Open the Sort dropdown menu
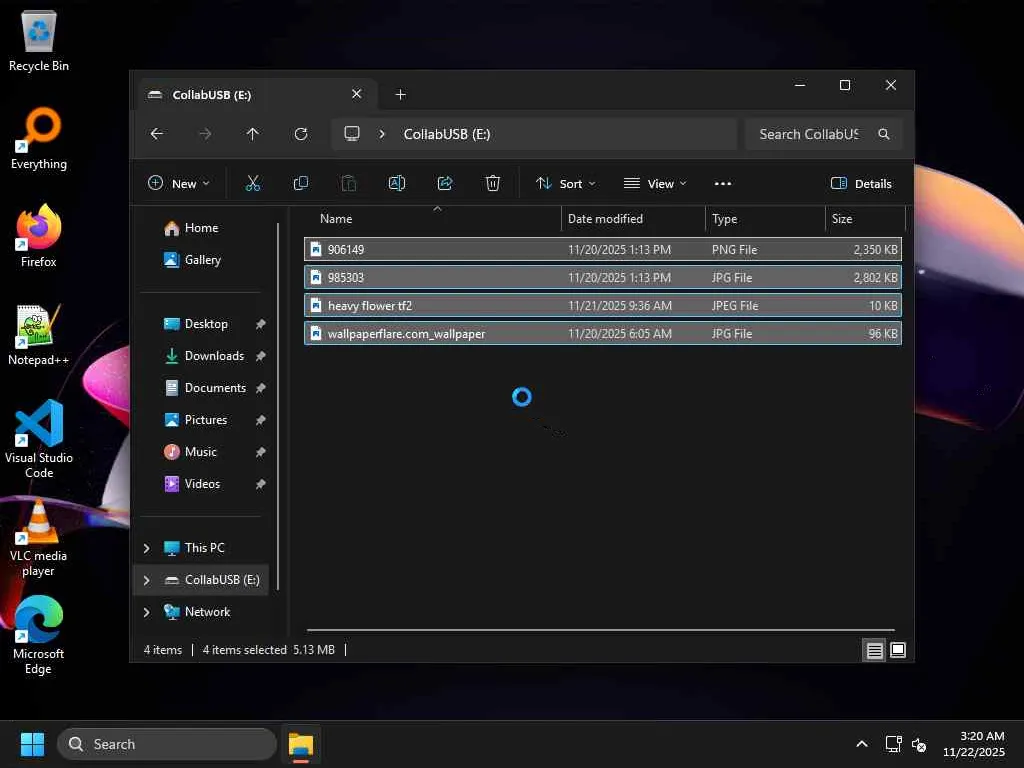 (565, 183)
